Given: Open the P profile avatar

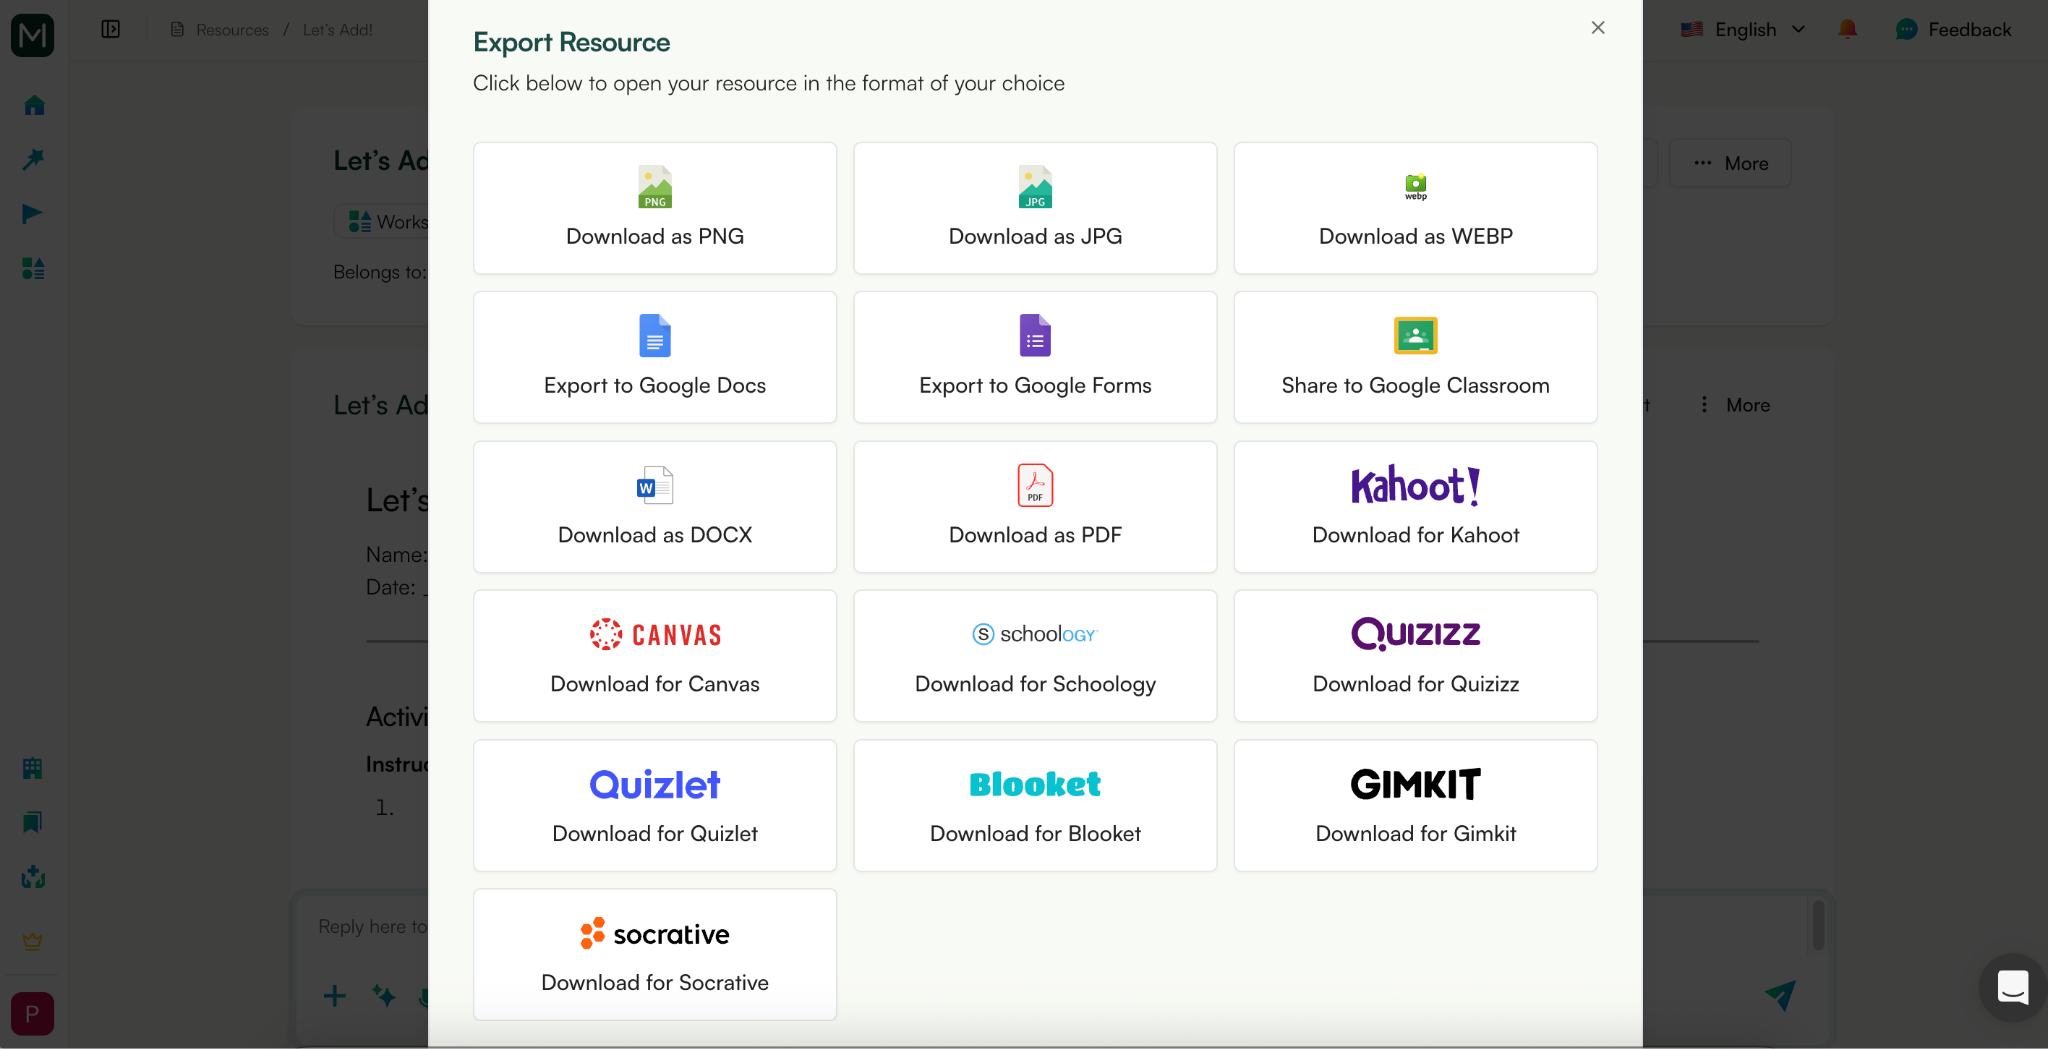Looking at the screenshot, I should (x=32, y=1014).
